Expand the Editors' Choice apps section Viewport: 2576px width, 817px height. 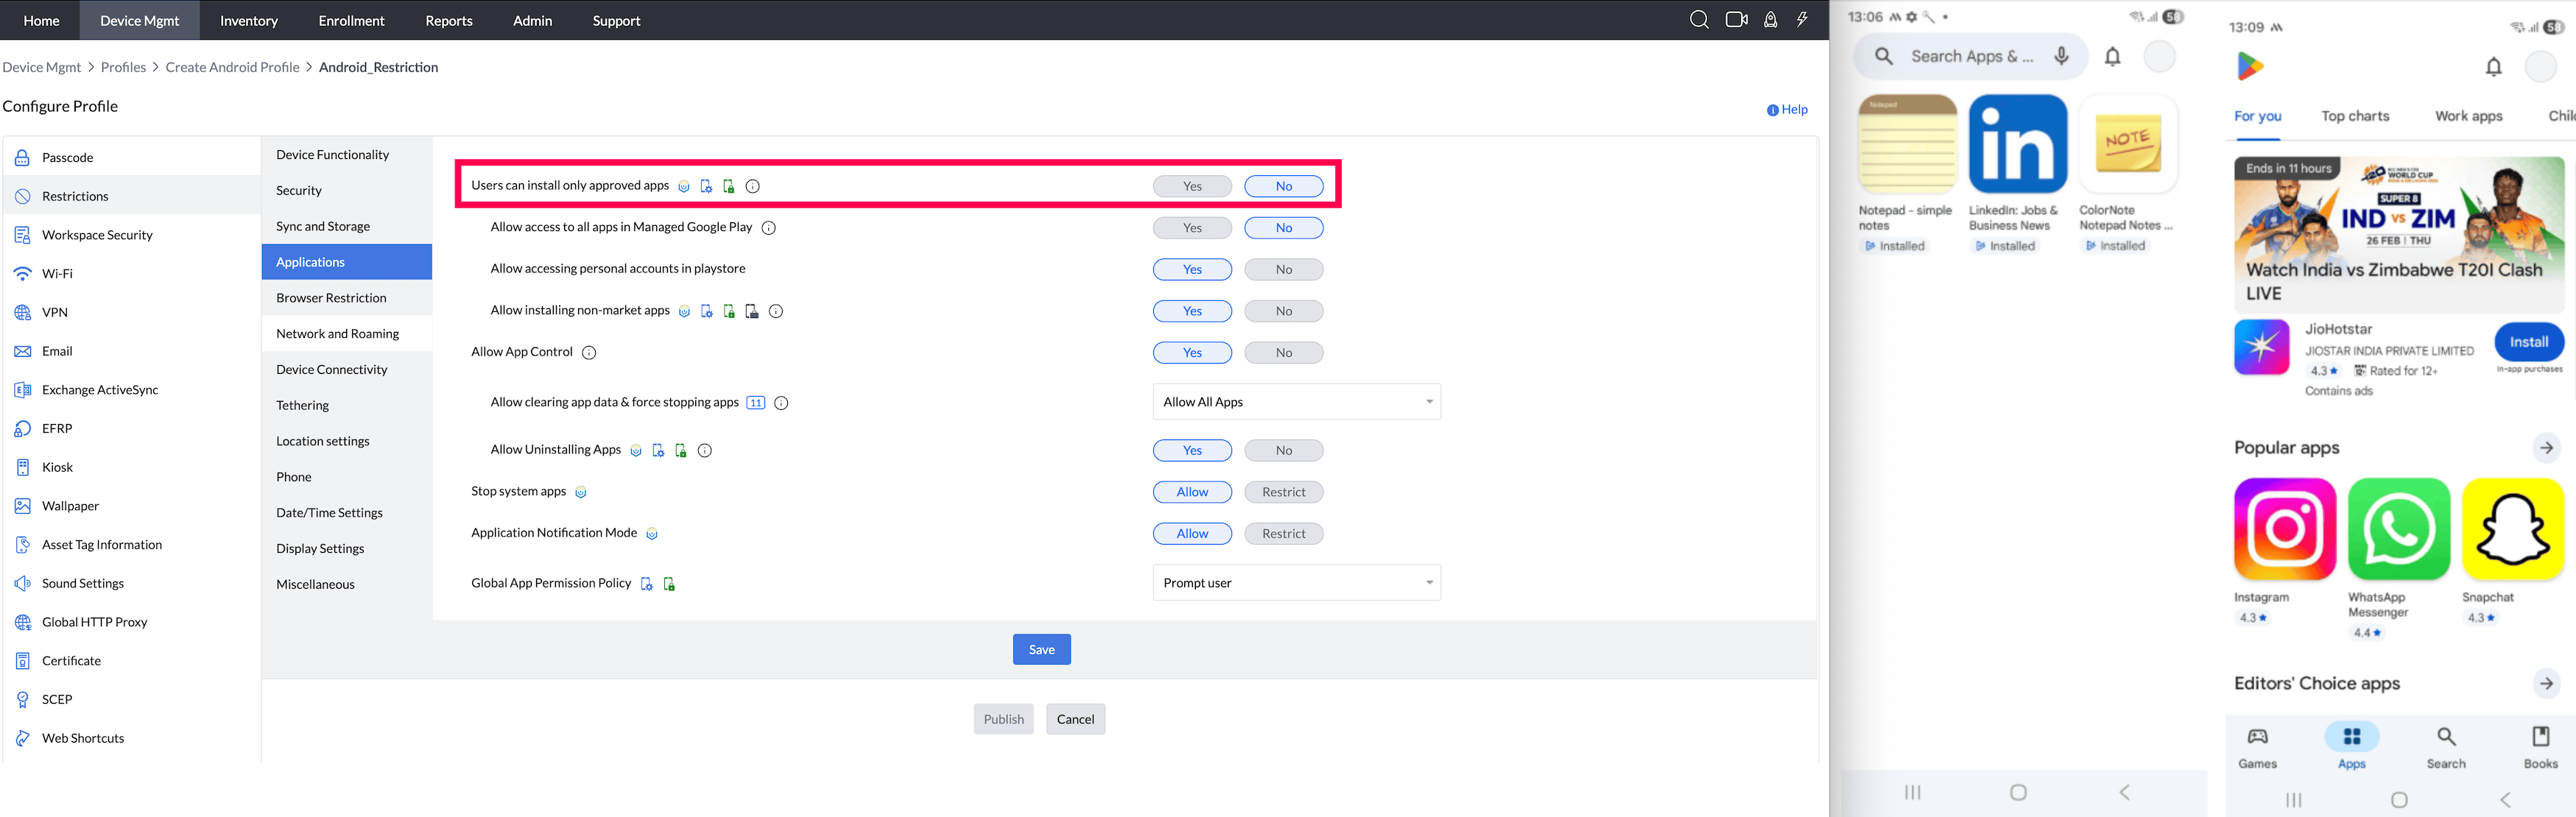[x=2546, y=683]
